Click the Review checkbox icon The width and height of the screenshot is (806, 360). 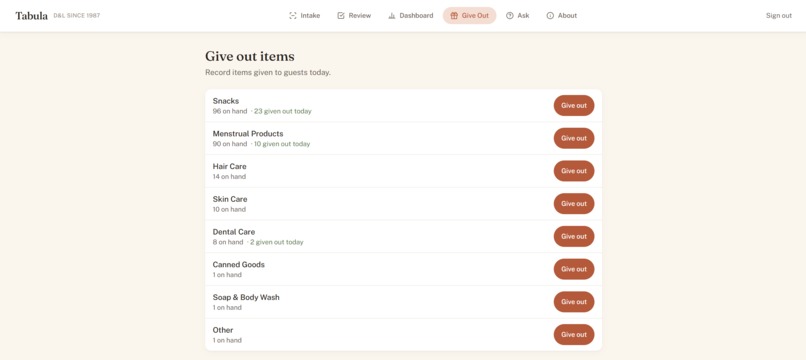341,15
